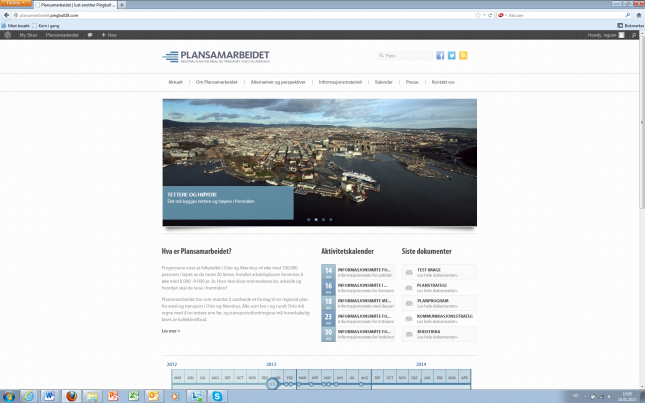Open the Windows Start button
The width and height of the screenshot is (645, 403).
pos(9,396)
